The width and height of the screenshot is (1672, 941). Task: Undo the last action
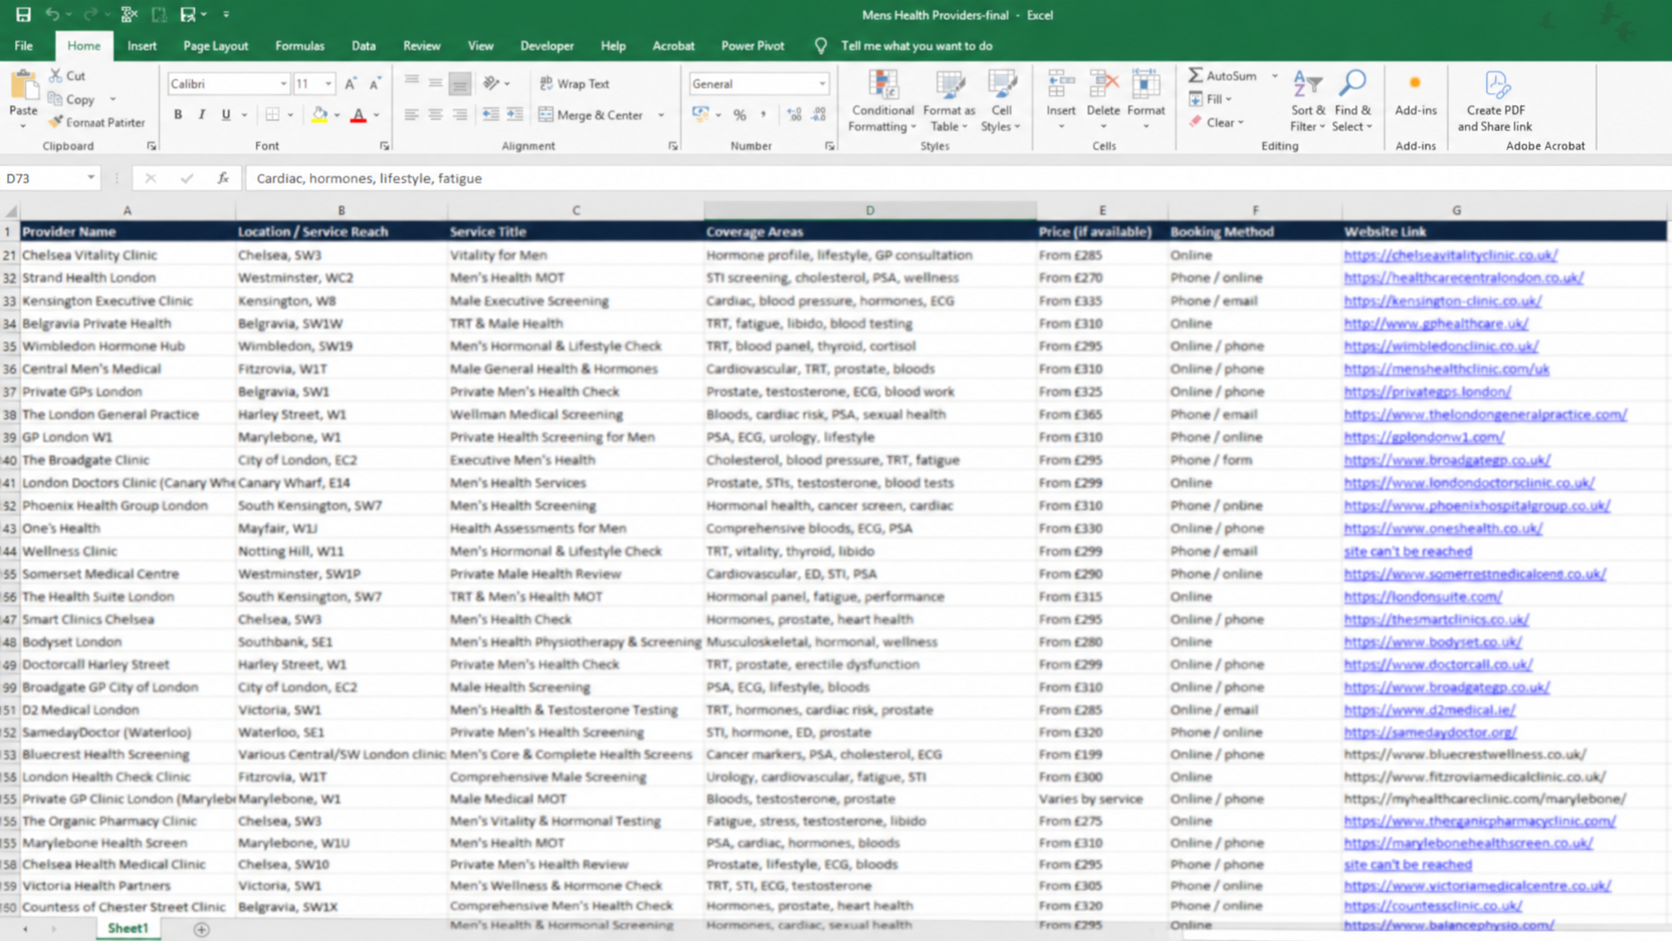click(52, 14)
